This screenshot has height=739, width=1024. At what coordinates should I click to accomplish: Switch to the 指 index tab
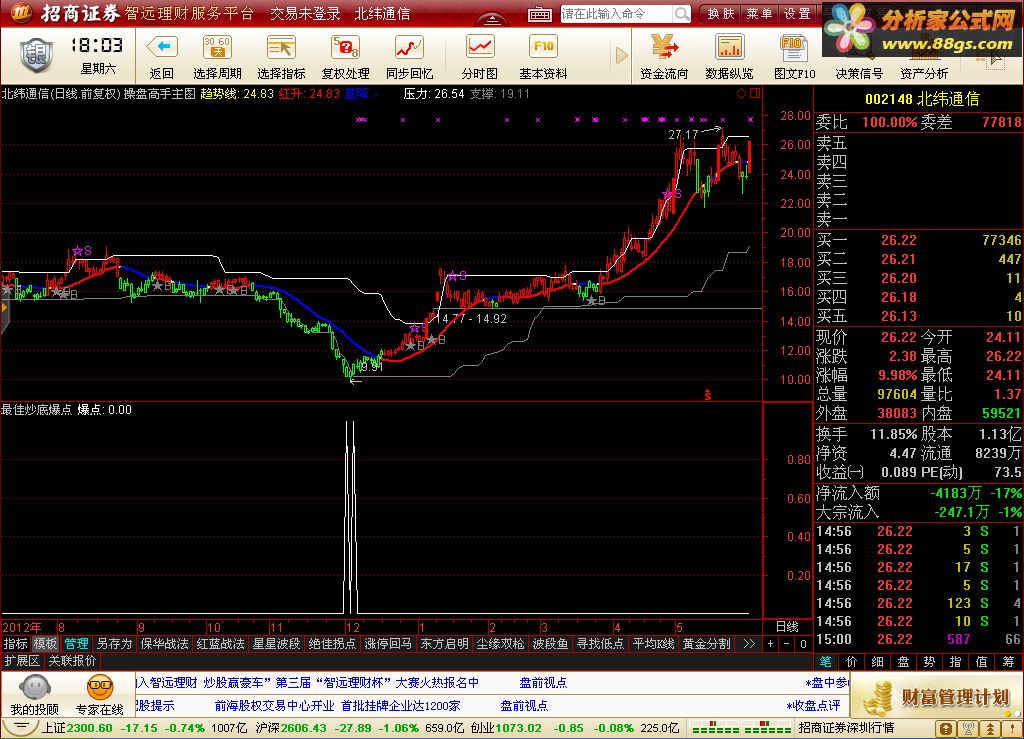point(955,661)
